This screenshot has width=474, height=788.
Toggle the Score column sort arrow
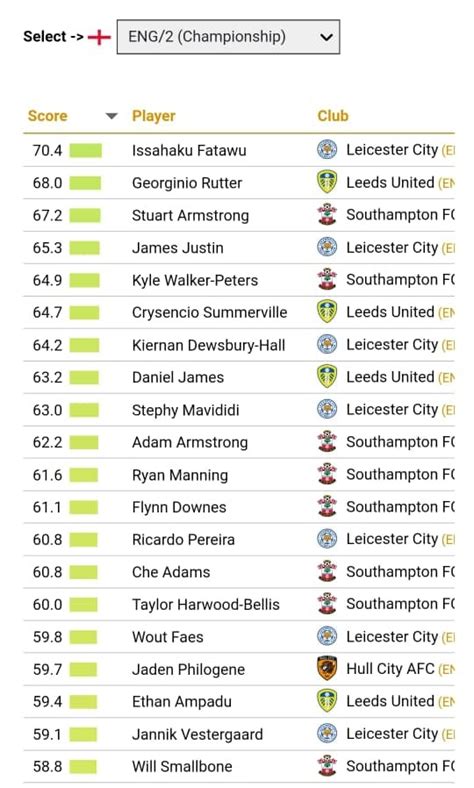[112, 117]
